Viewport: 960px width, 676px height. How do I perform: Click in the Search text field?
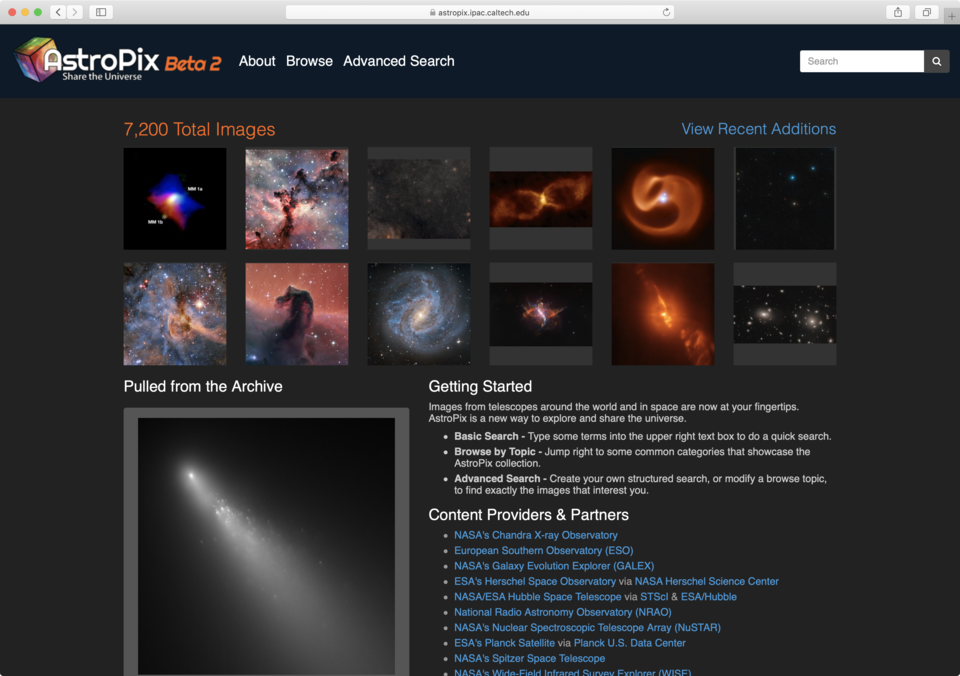pyautogui.click(x=861, y=61)
